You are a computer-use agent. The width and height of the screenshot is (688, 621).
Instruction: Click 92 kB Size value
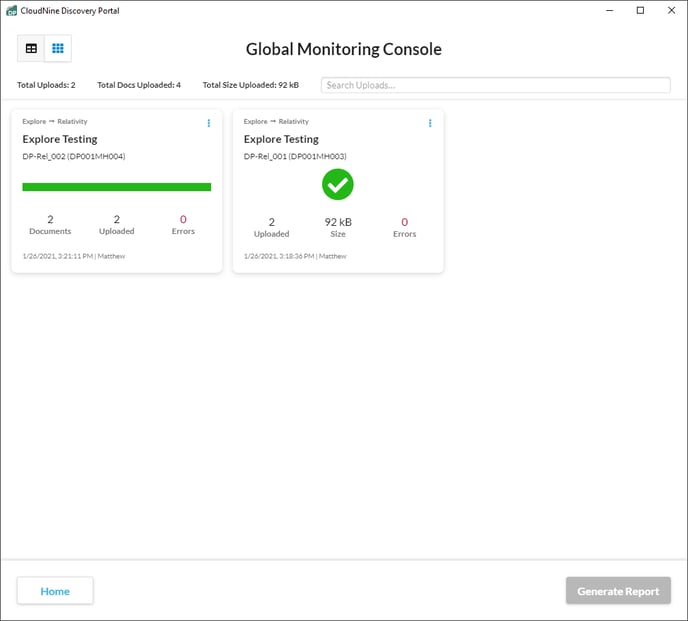338,227
